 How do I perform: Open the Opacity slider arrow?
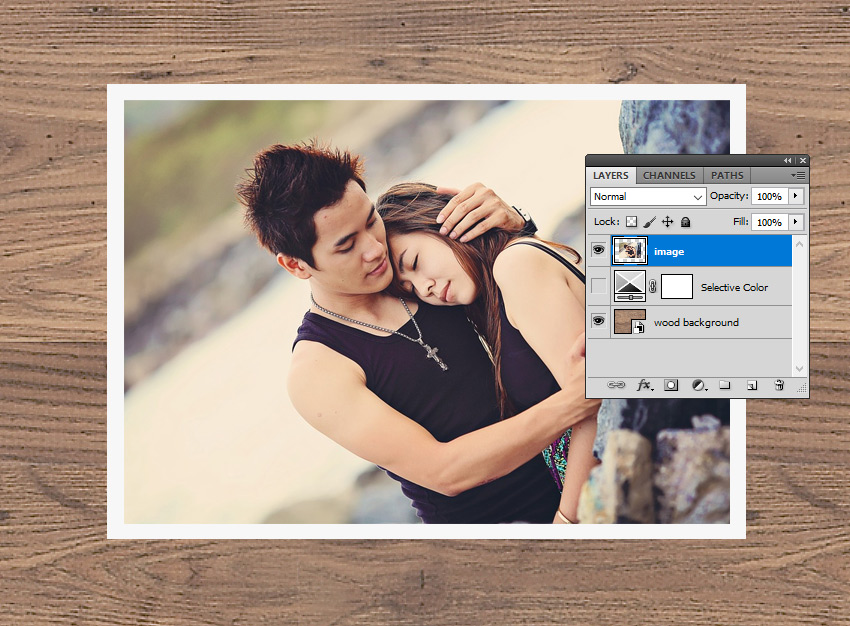pyautogui.click(x=796, y=197)
